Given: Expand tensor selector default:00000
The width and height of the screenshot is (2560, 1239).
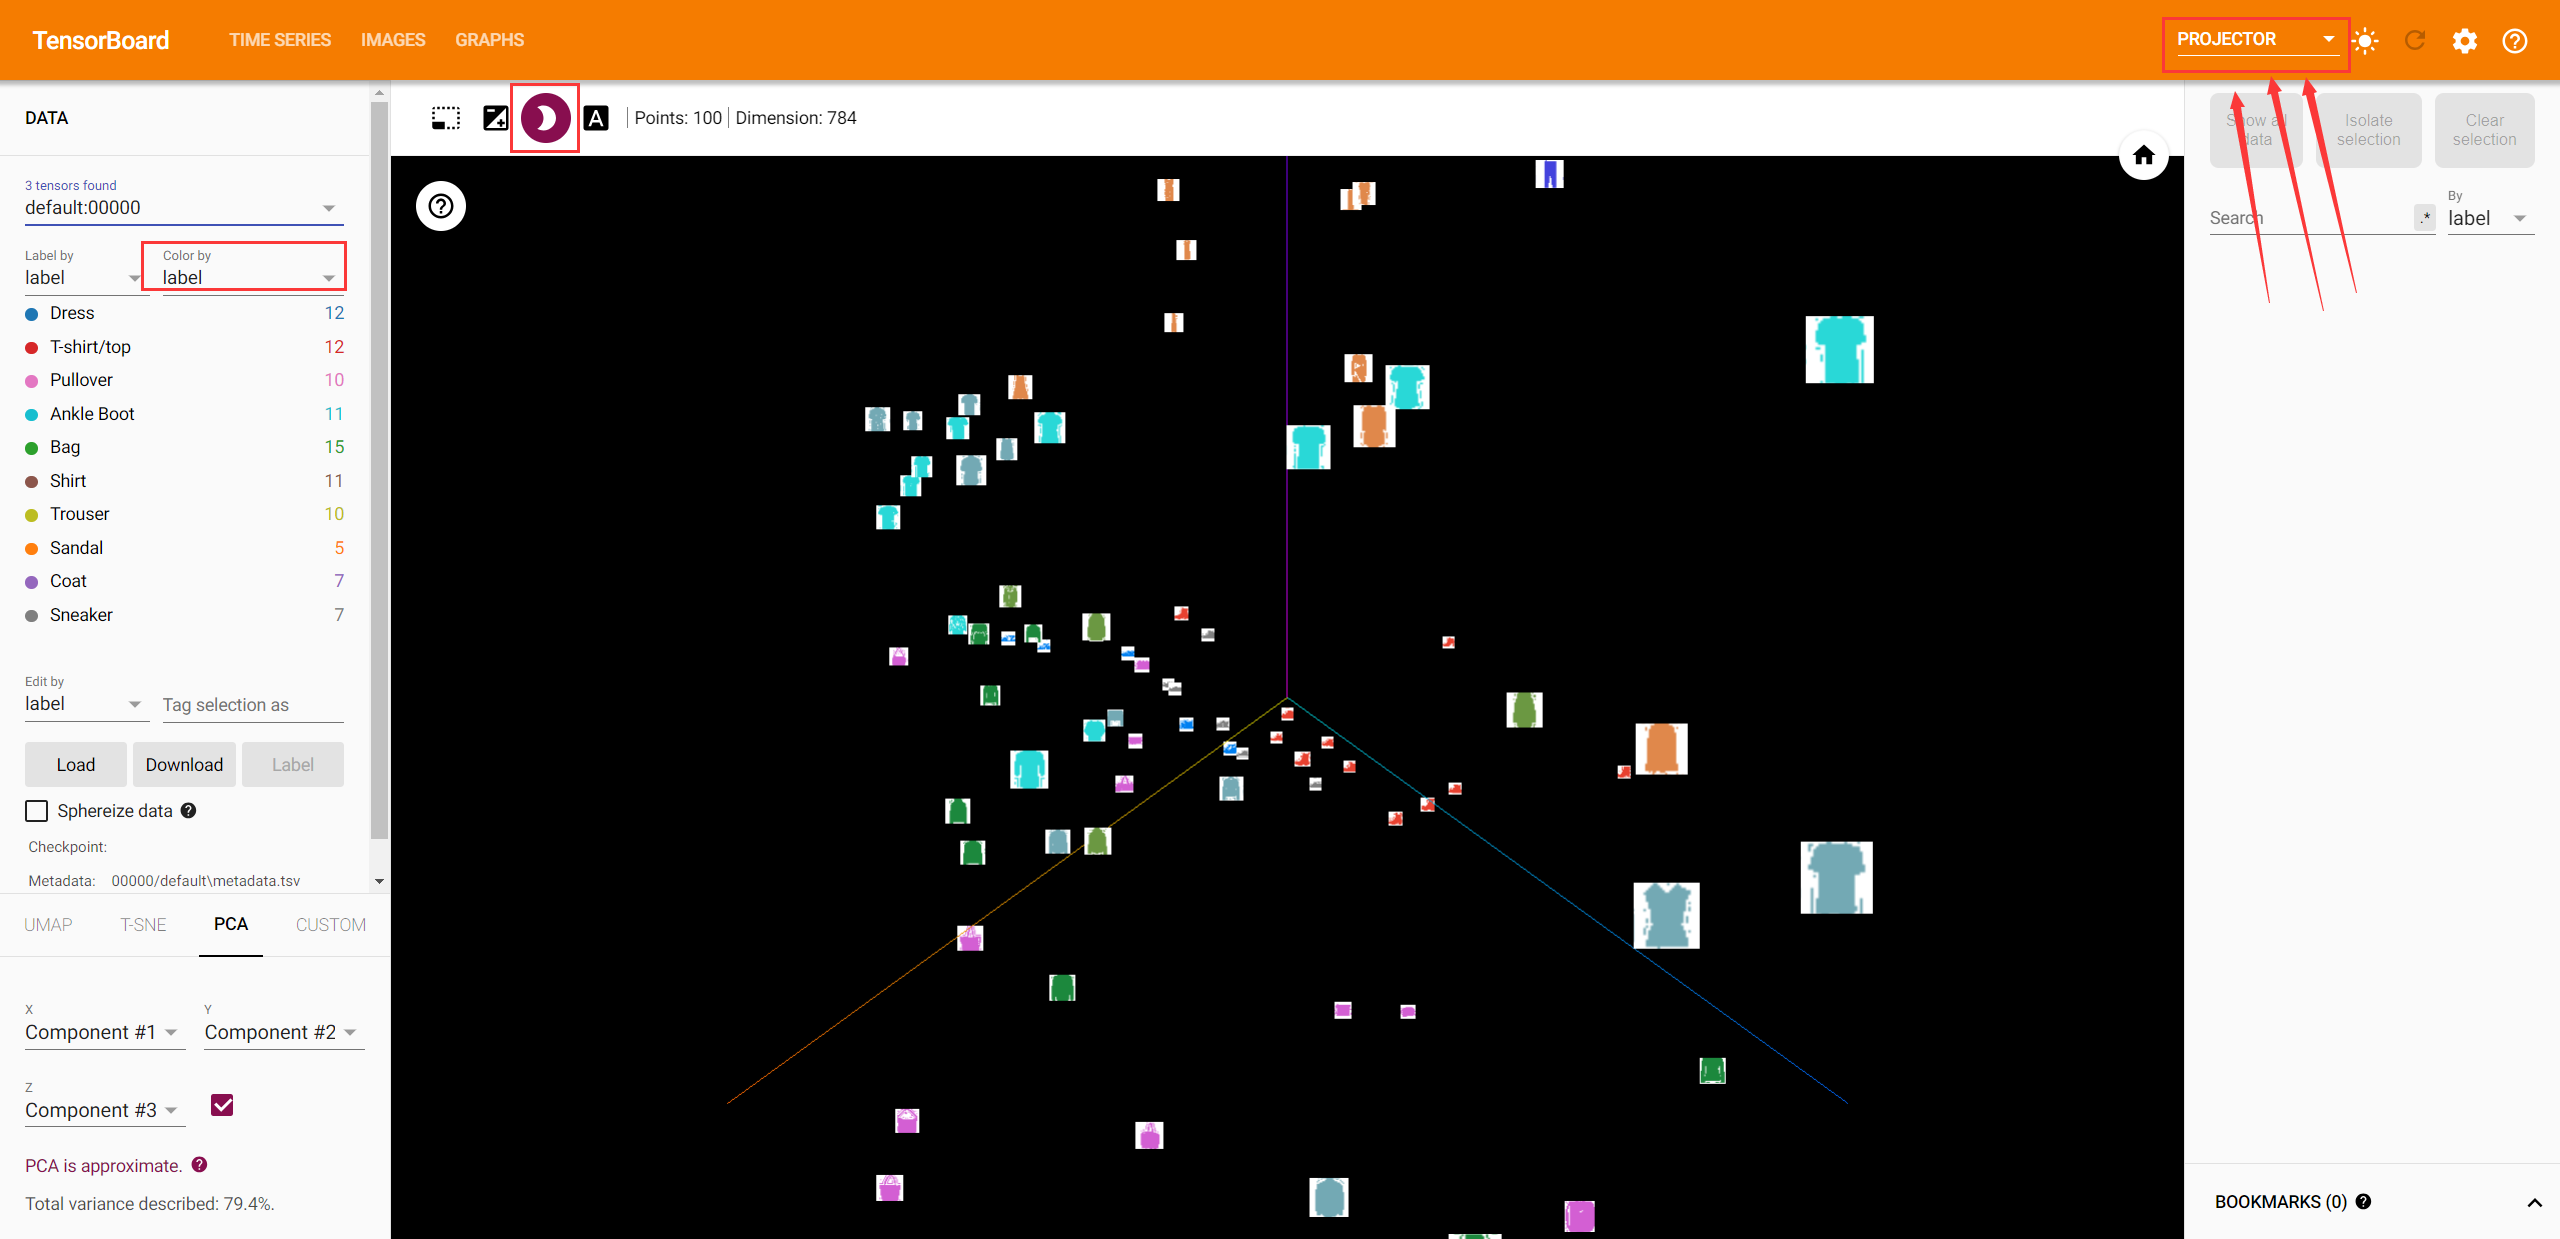Looking at the screenshot, I should [183, 208].
